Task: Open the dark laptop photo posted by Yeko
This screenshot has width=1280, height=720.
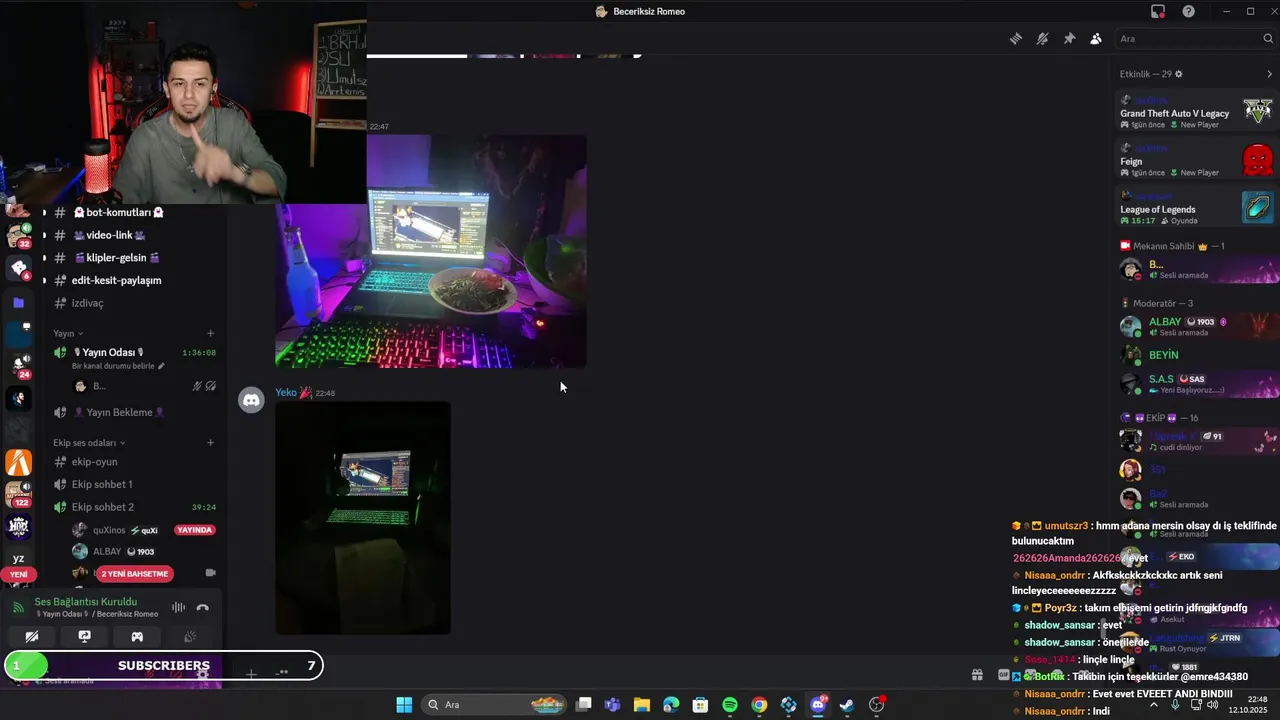Action: 363,518
